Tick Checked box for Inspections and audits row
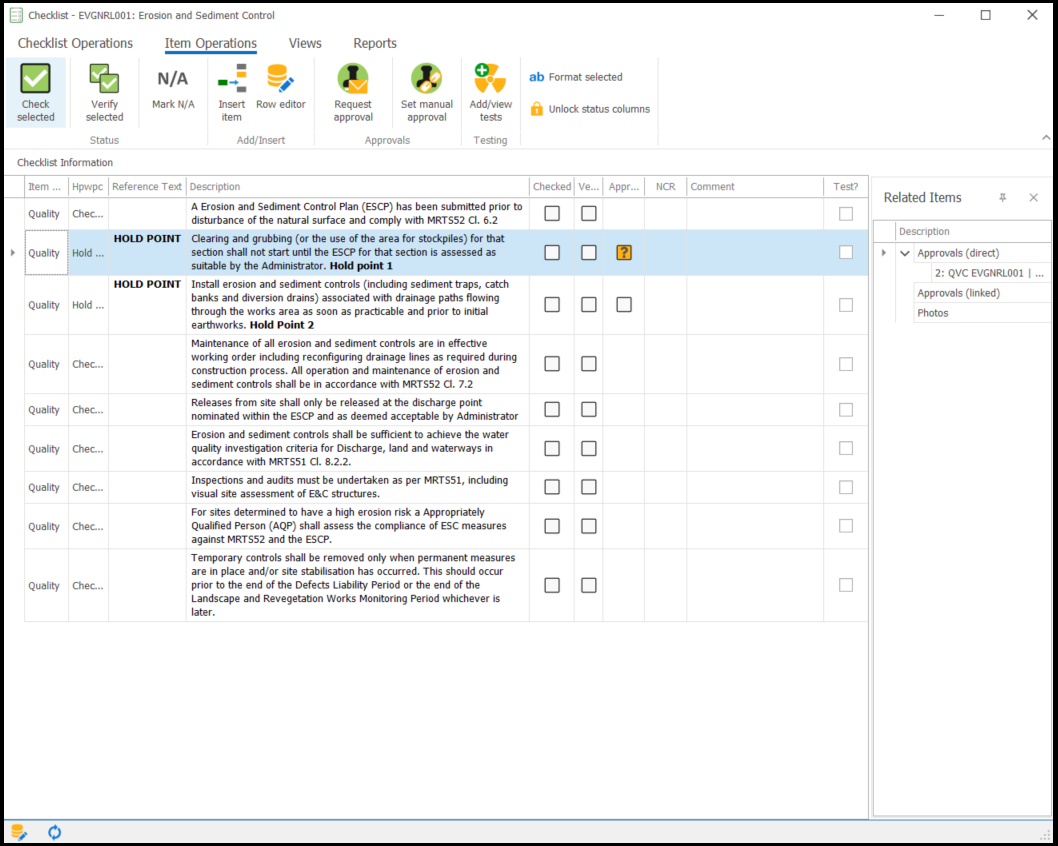The image size is (1058, 846). point(552,487)
